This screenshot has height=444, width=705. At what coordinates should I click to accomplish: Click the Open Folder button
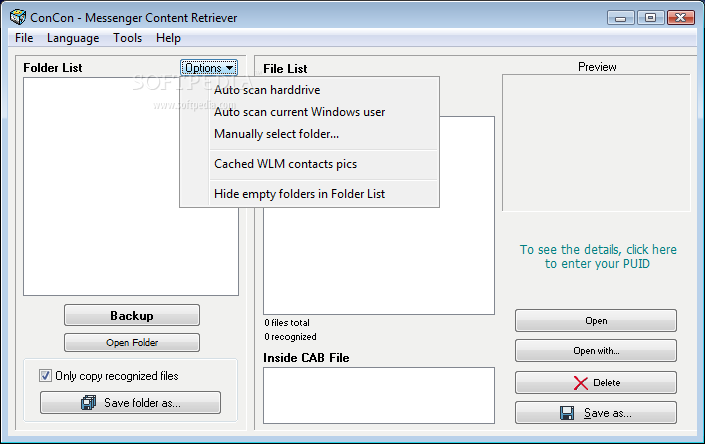[x=132, y=343]
